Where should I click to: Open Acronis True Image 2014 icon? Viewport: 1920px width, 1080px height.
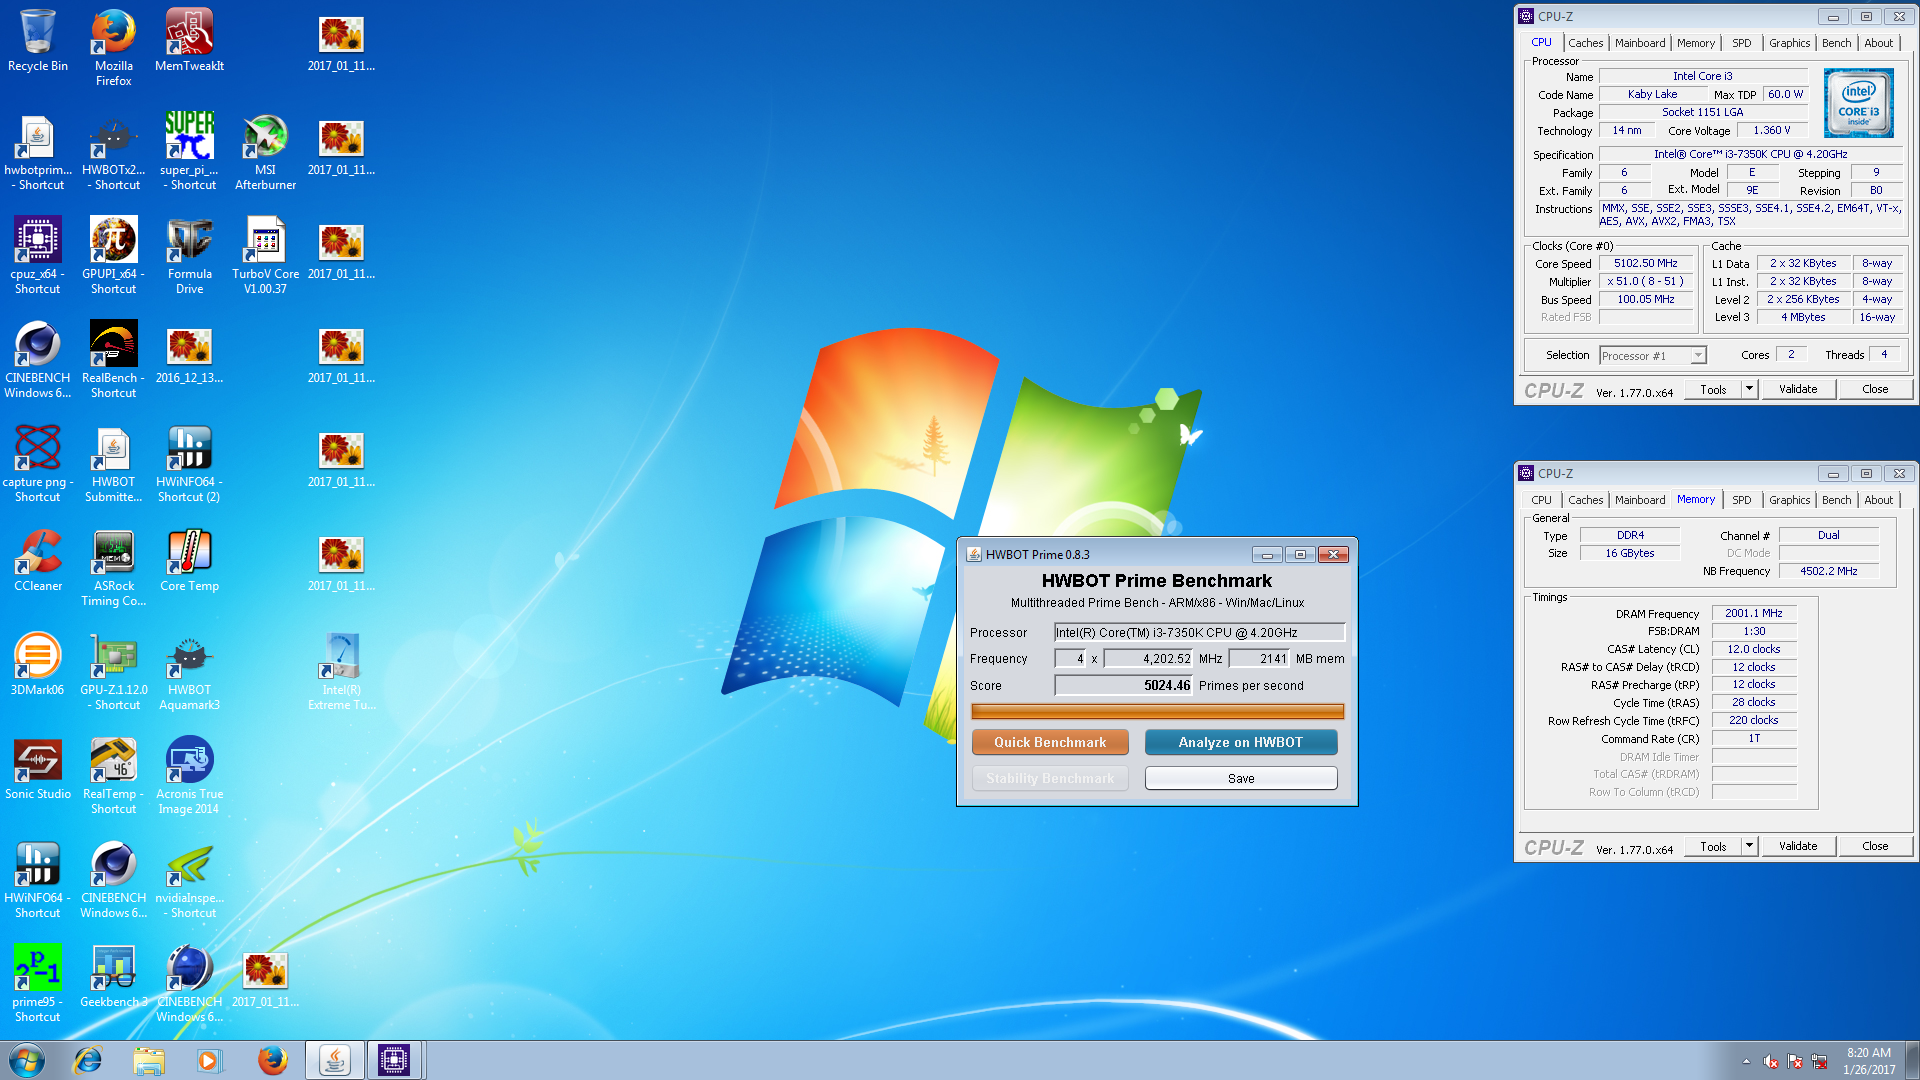[x=189, y=776]
